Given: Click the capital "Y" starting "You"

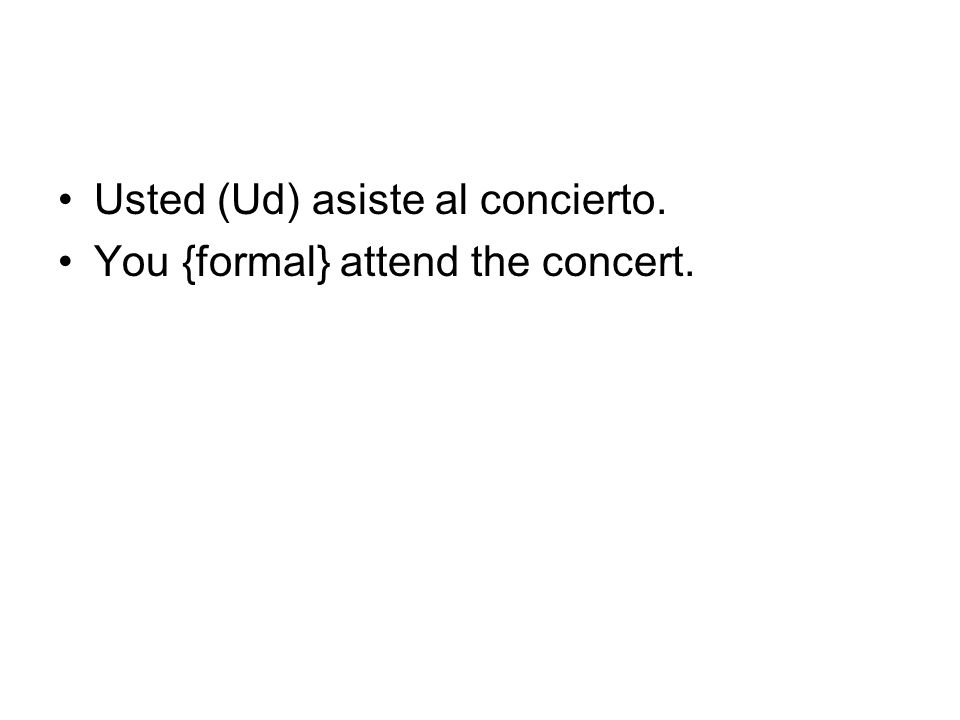Looking at the screenshot, I should coord(107,261).
